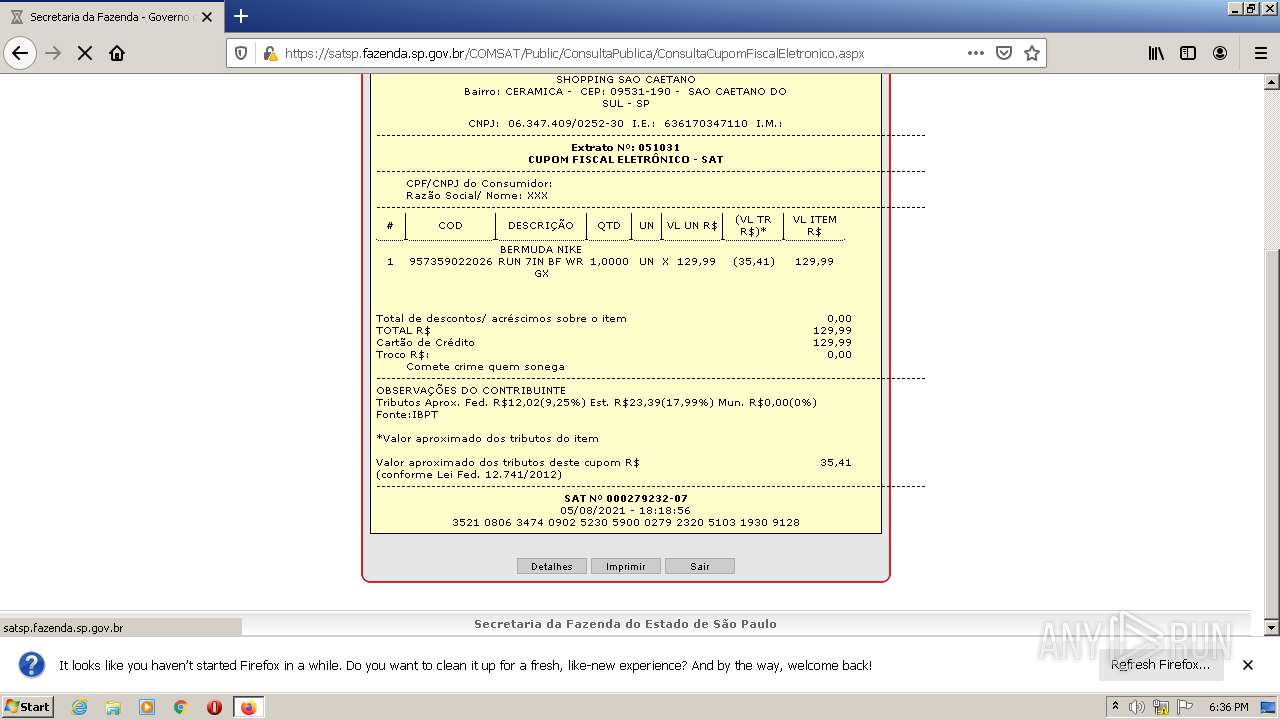Viewport: 1280px width, 720px height.
Task: Open the volume control in tray
Action: click(x=1137, y=707)
